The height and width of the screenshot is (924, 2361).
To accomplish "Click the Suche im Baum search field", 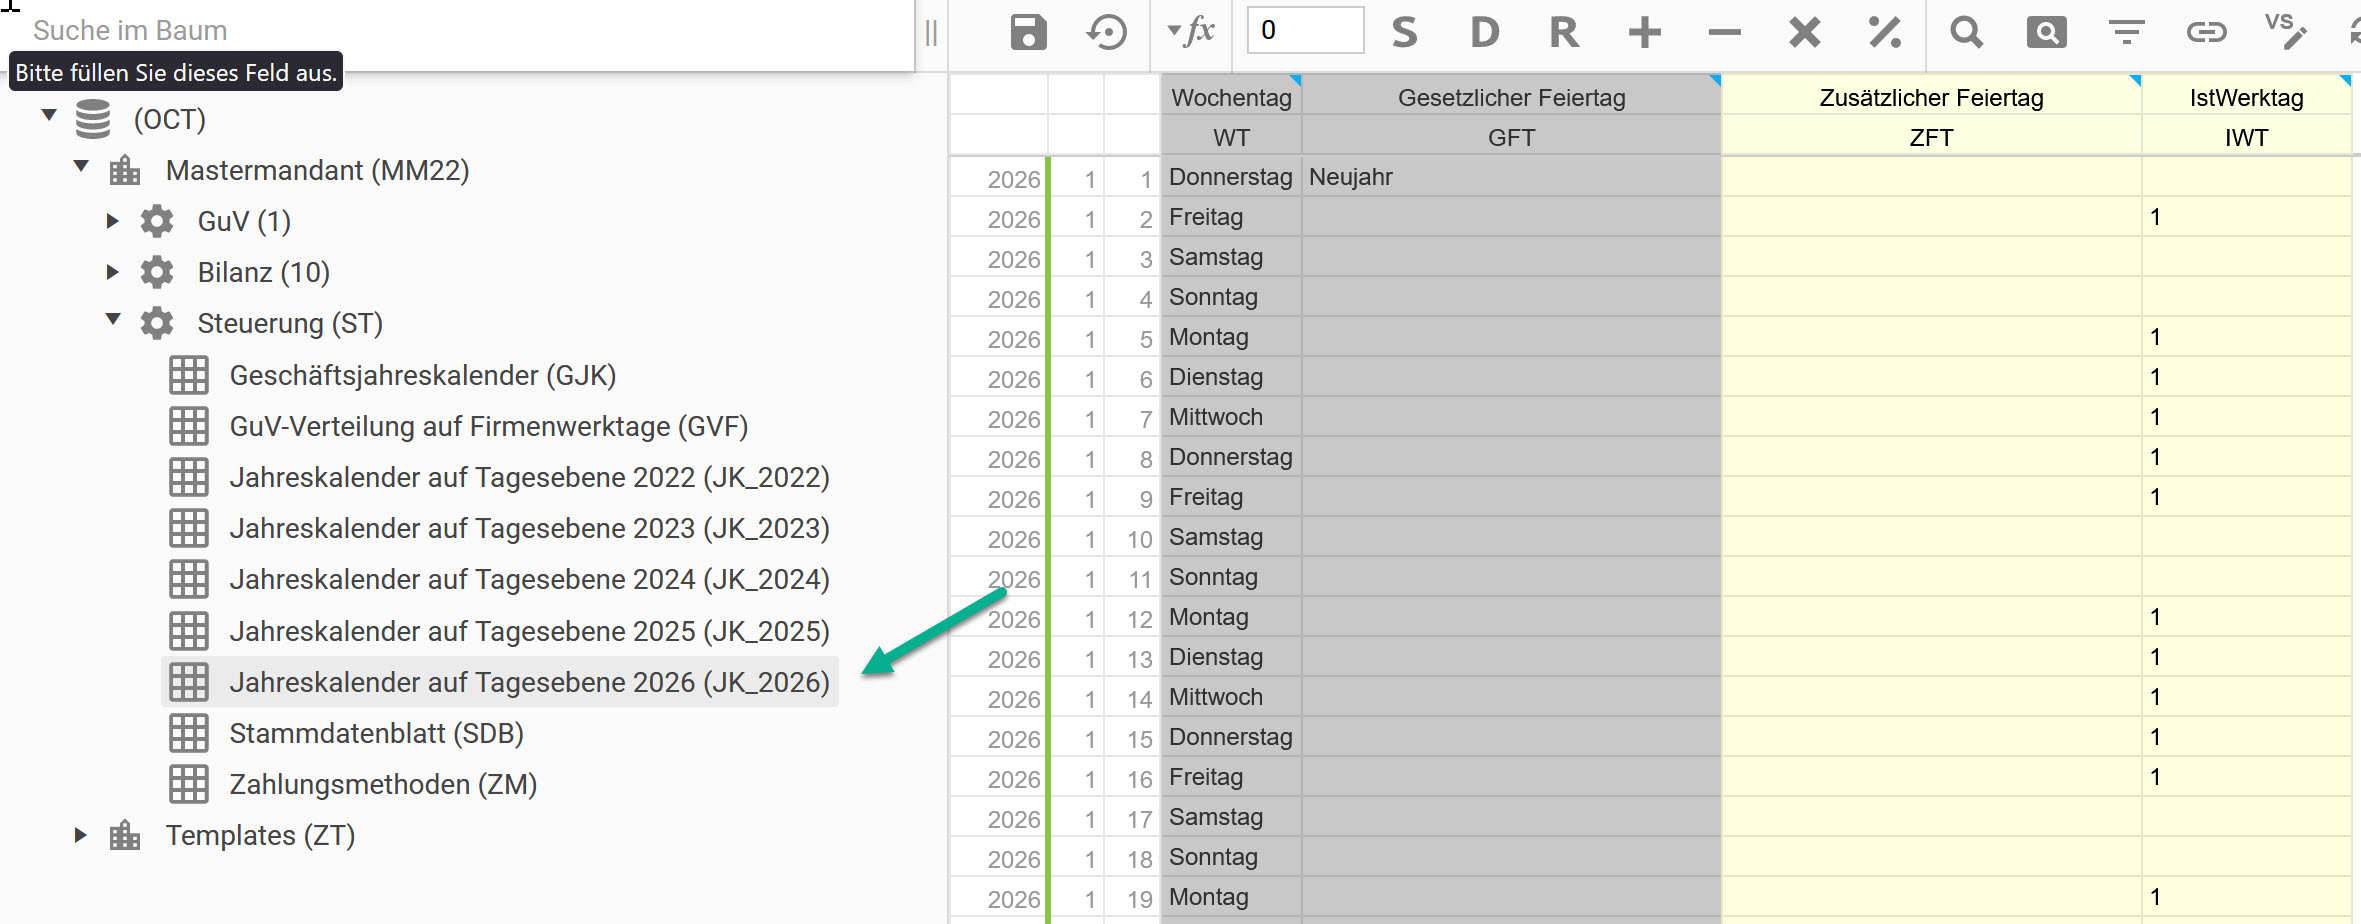I will point(460,30).
